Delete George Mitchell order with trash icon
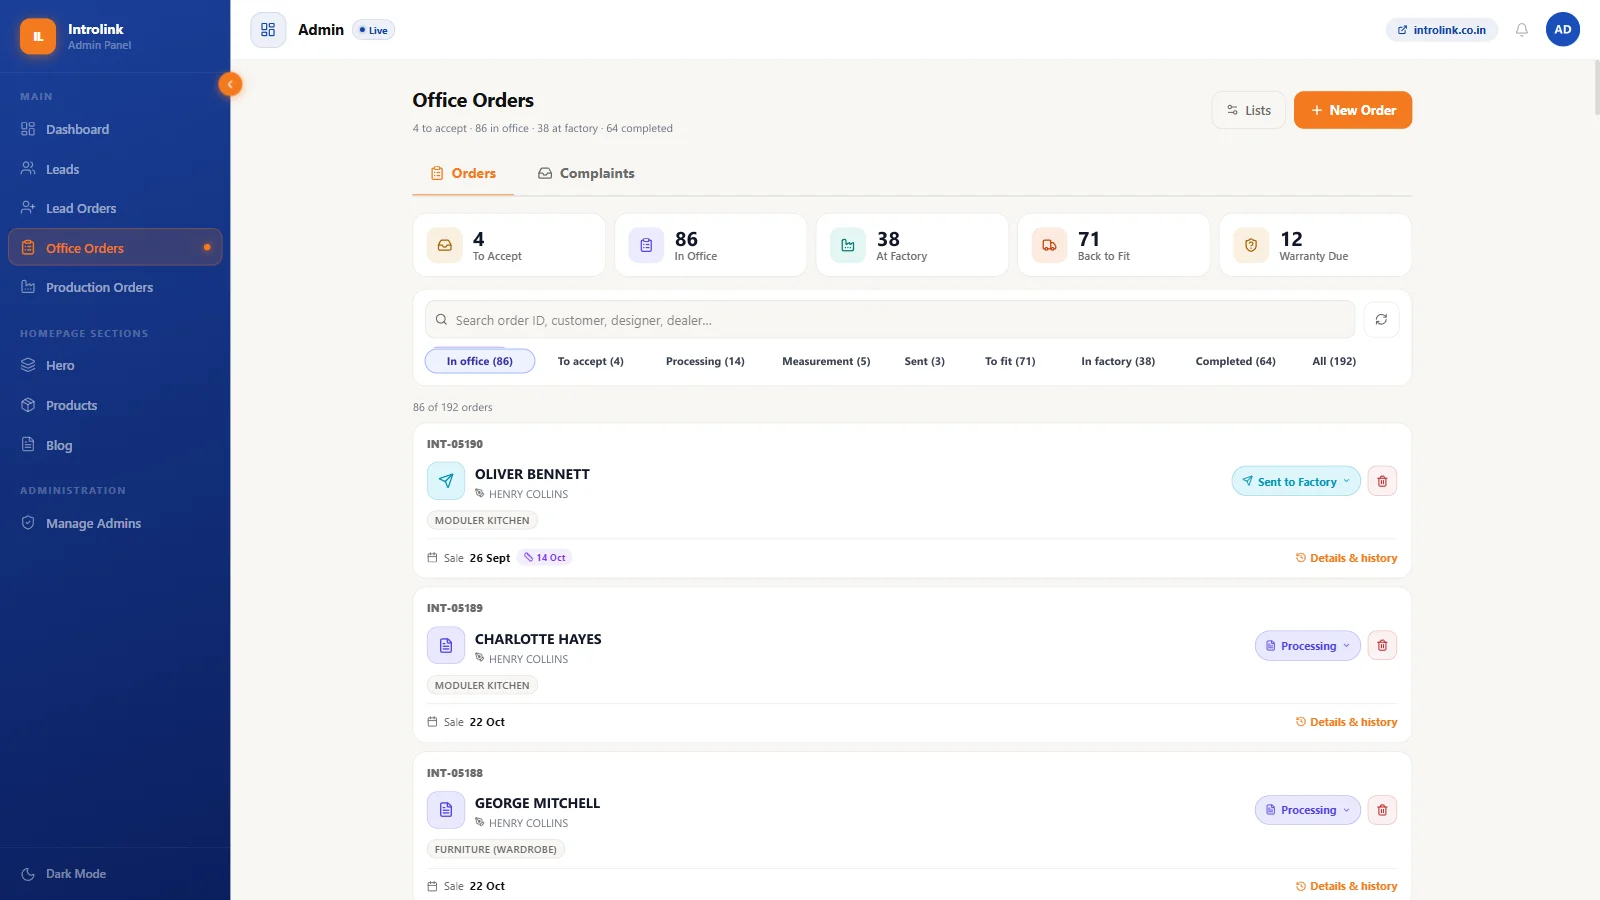Image resolution: width=1600 pixels, height=900 pixels. tap(1382, 810)
